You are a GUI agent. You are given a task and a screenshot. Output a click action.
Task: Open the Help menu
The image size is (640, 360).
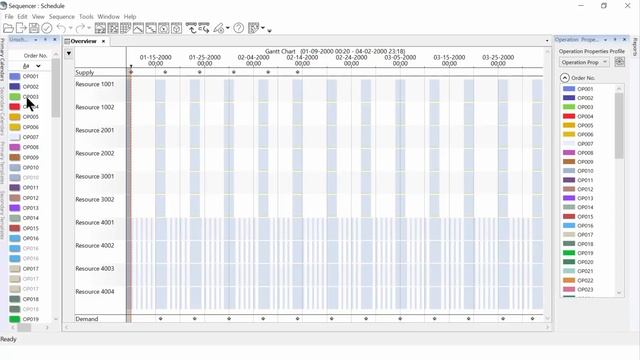point(130,17)
